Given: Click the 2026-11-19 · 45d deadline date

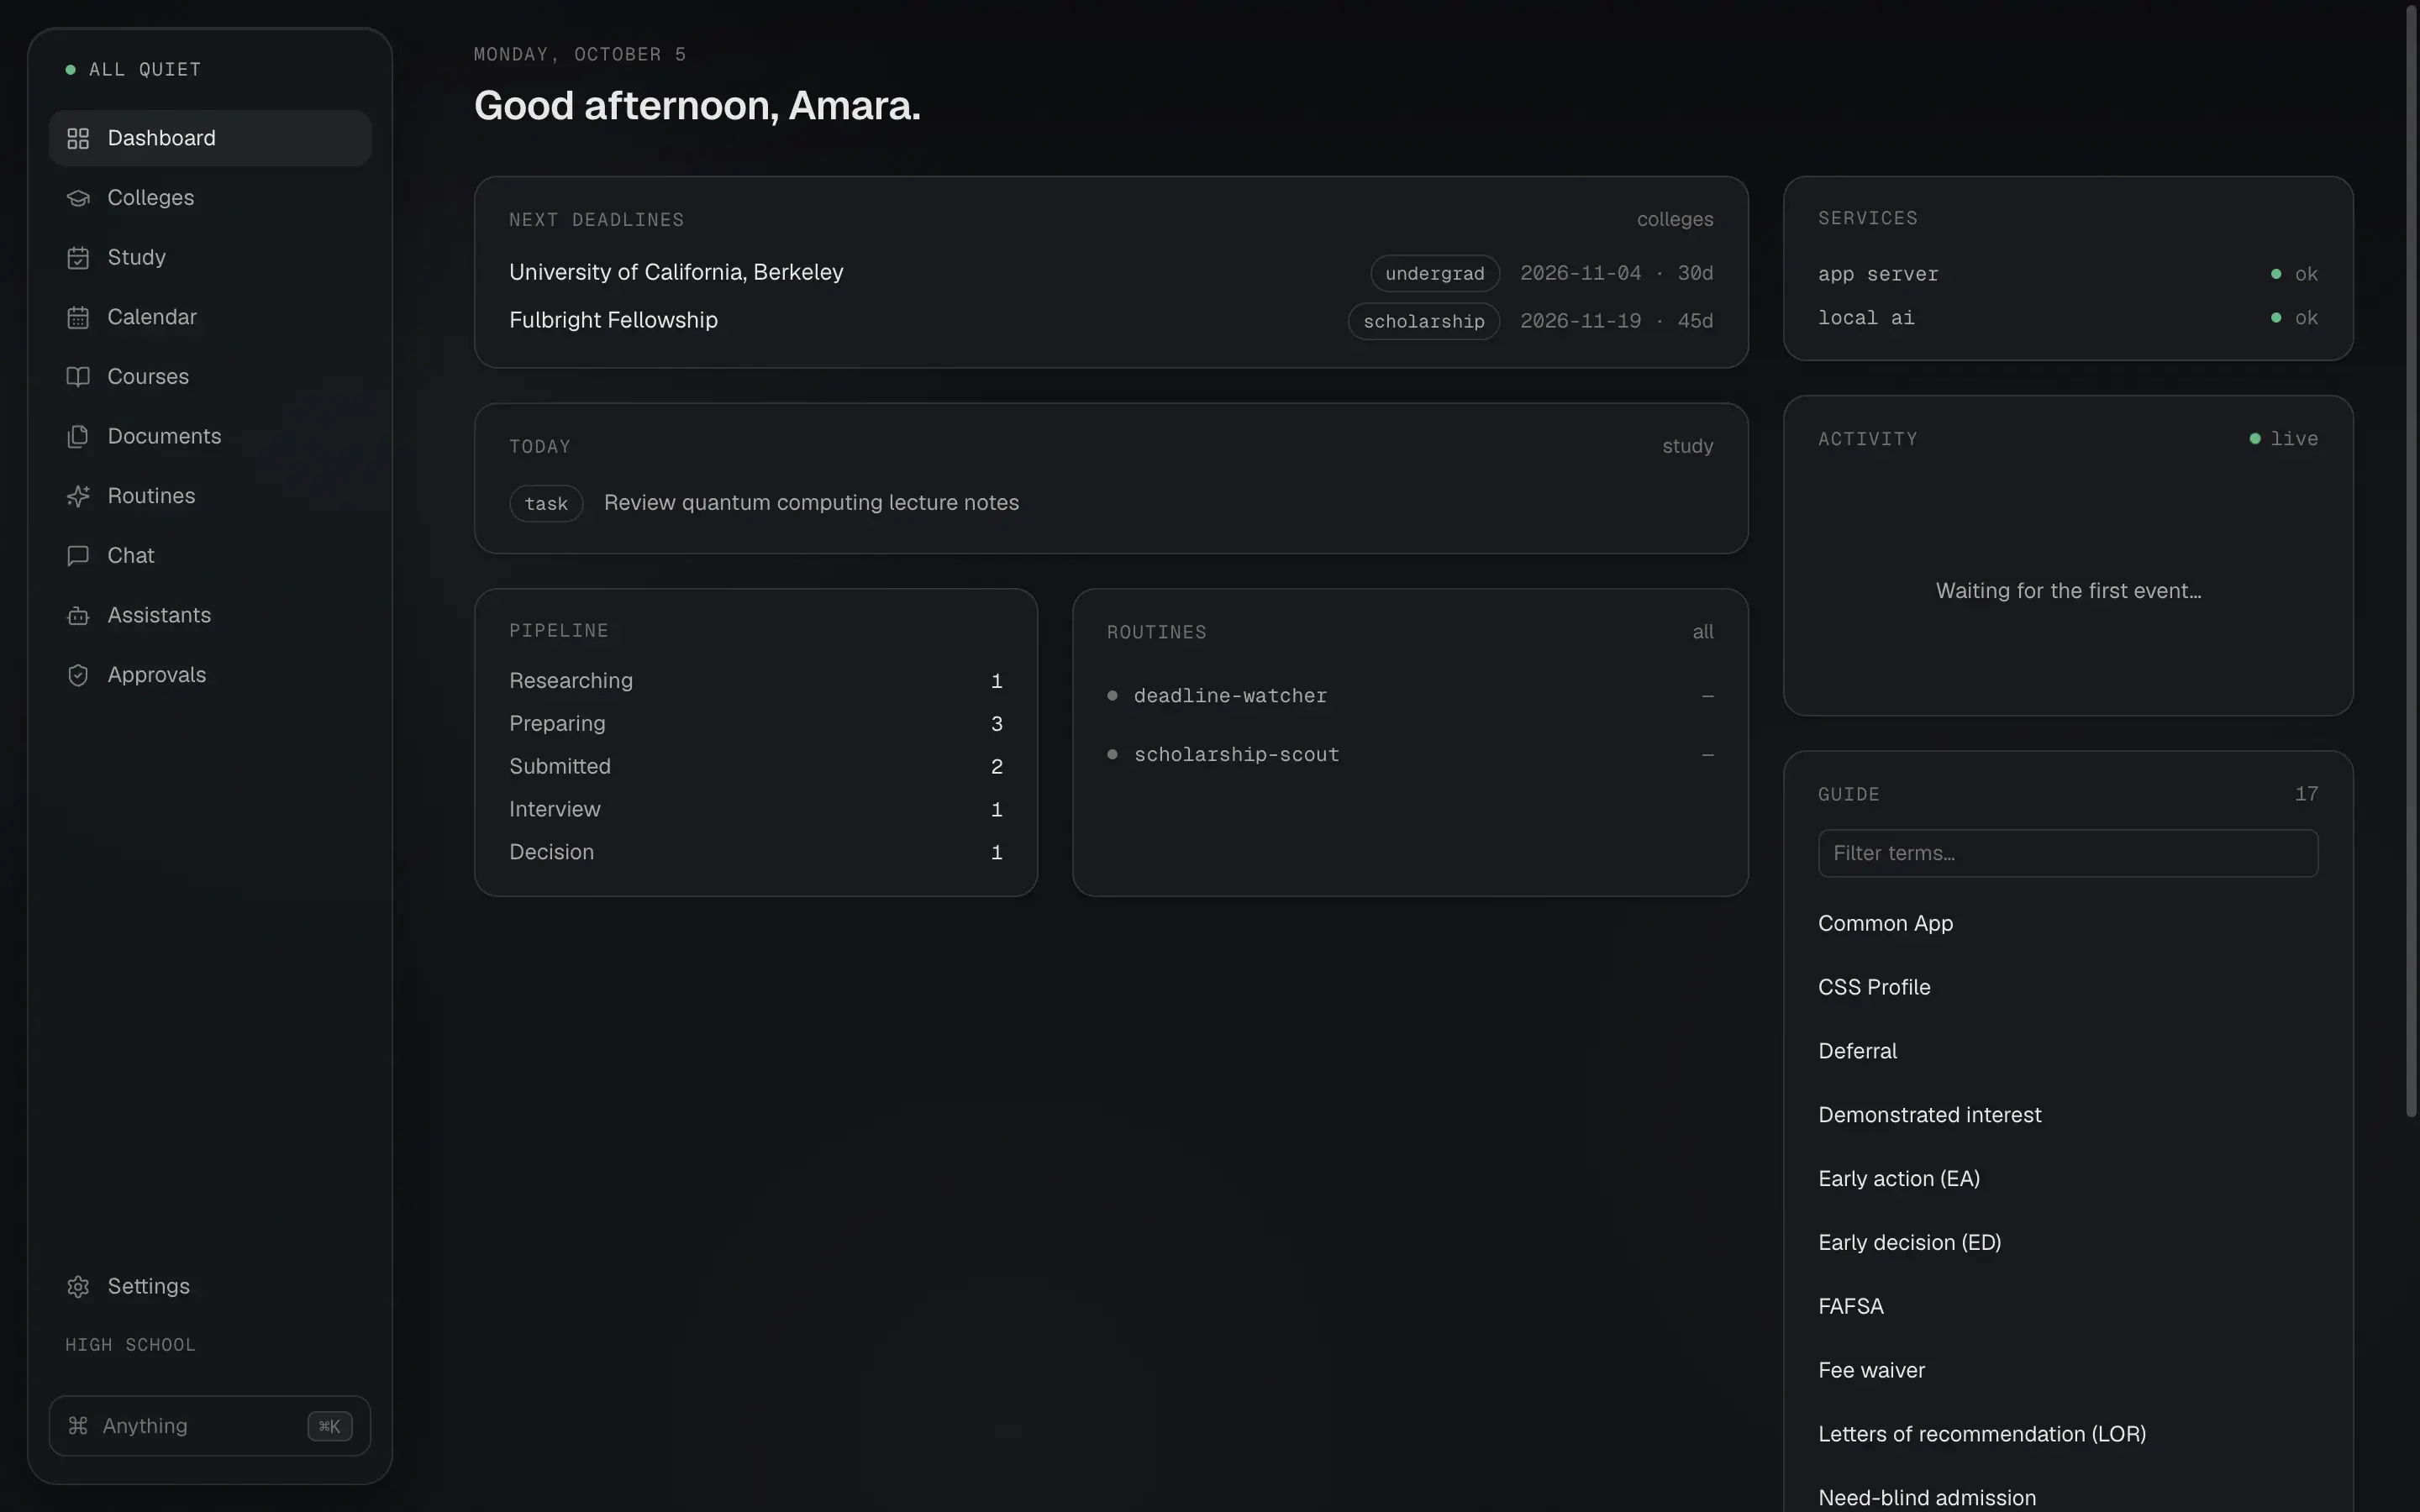Looking at the screenshot, I should coord(1616,322).
